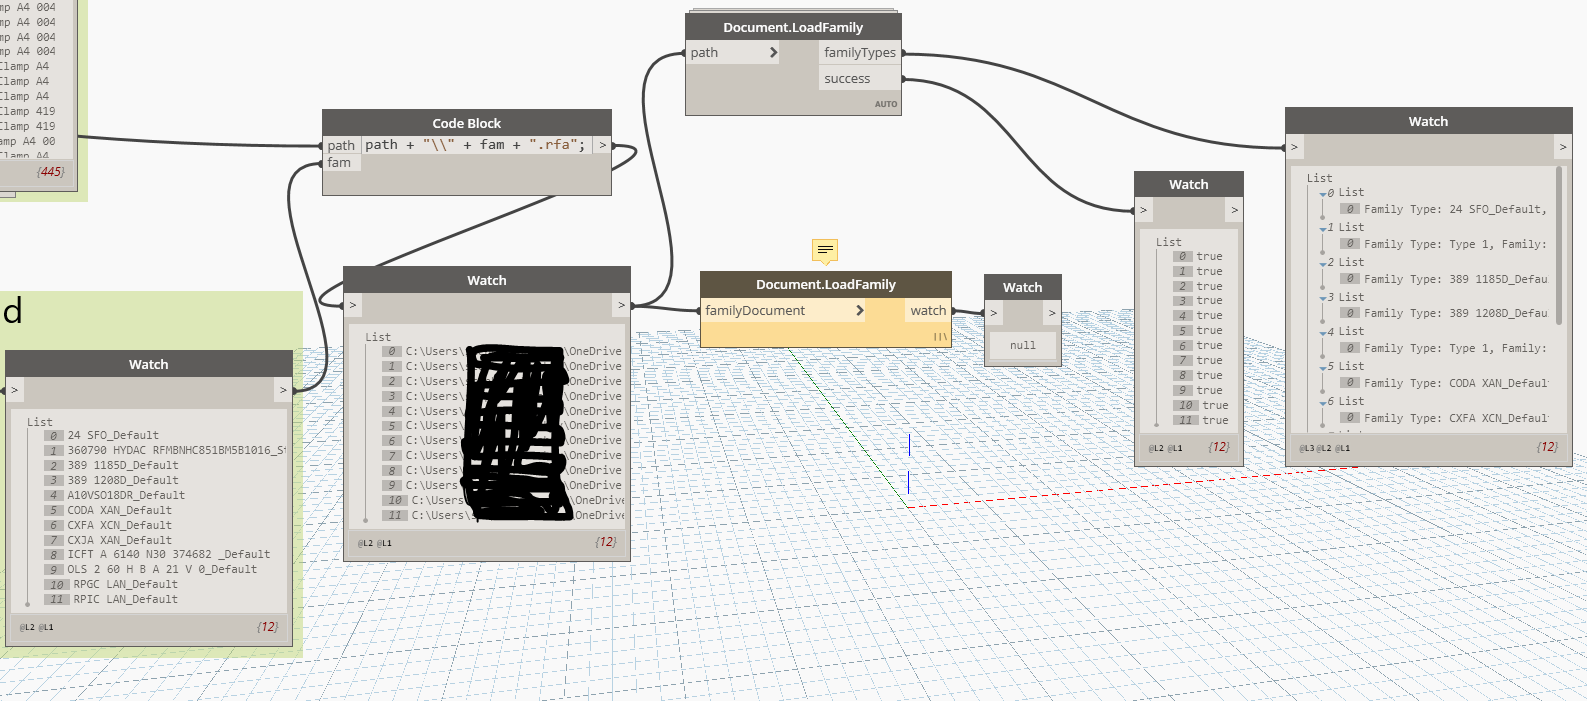Click the {445} item count on clipped list
1587x701 pixels.
point(51,172)
